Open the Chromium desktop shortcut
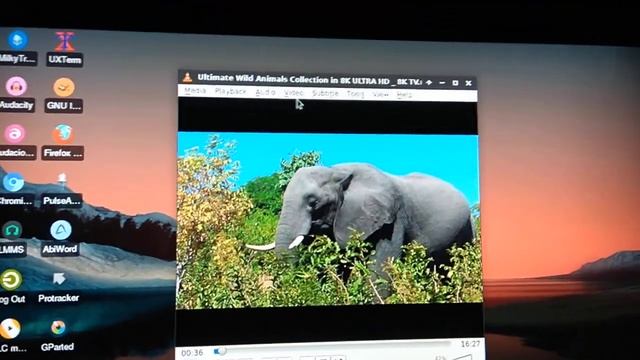 point(13,182)
